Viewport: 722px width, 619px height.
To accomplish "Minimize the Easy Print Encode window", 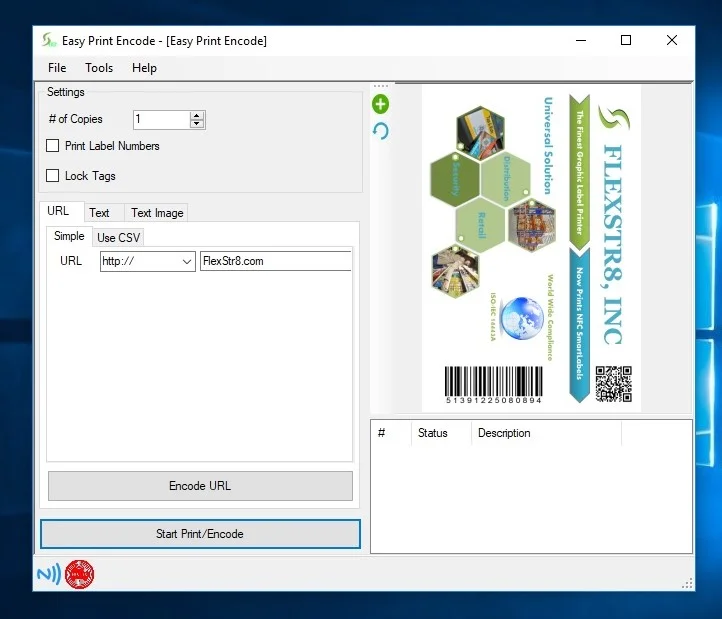I will click(x=581, y=41).
